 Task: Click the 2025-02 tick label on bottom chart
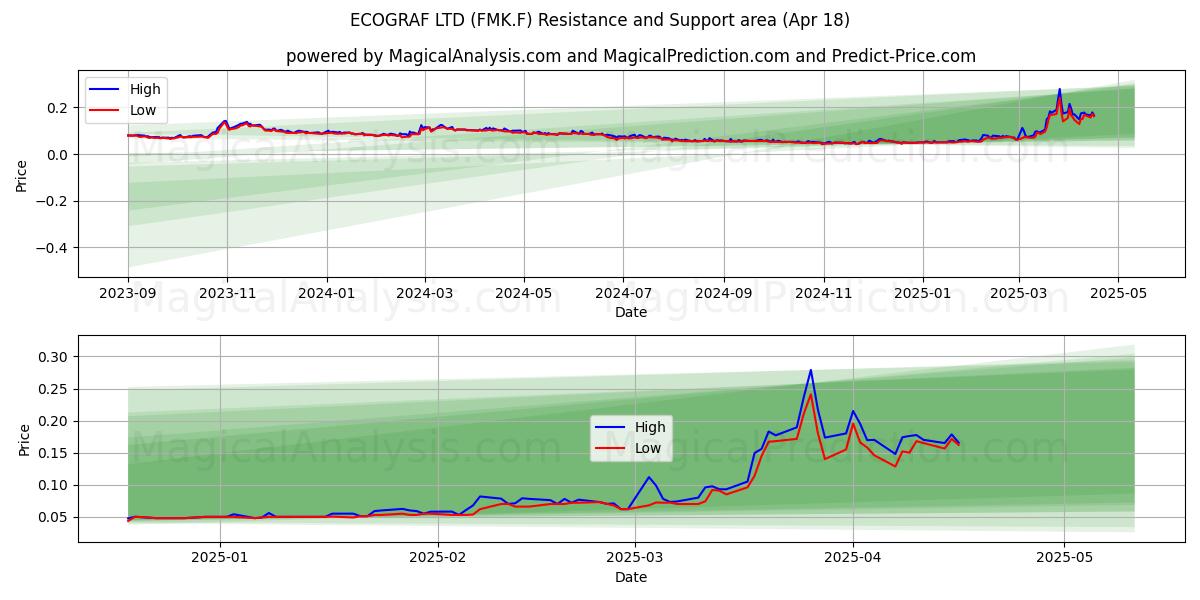[x=439, y=558]
